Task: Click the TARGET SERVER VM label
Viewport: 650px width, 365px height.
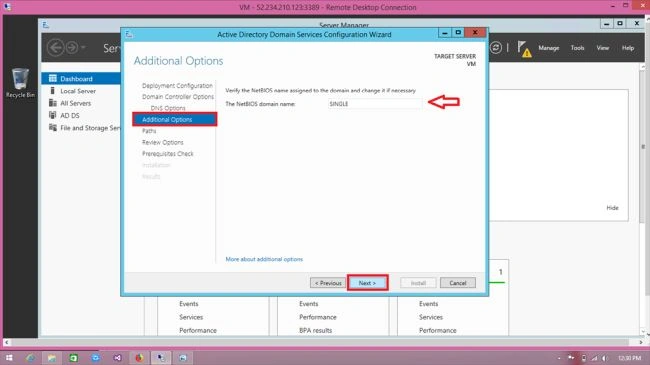Action: click(455, 60)
